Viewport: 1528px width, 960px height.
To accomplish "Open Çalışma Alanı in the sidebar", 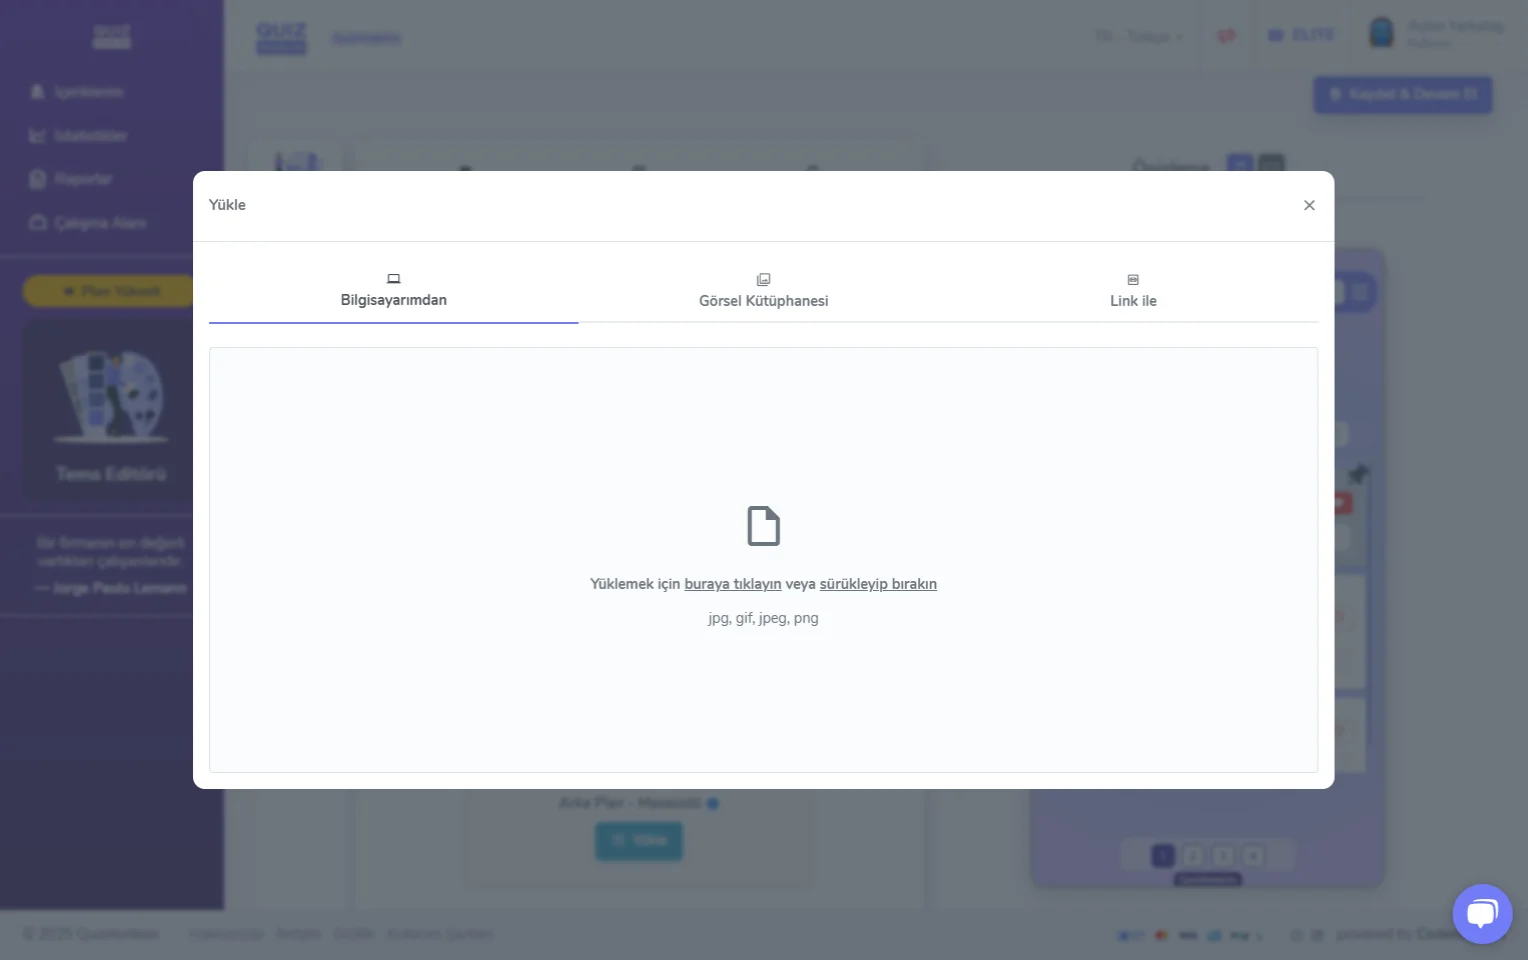I will 99,223.
